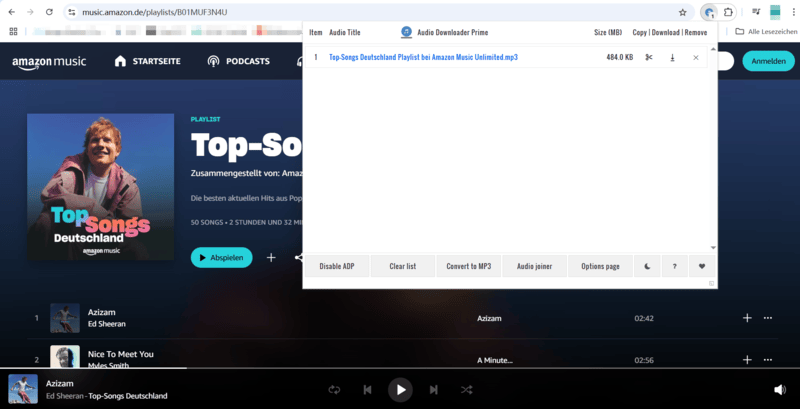Image resolution: width=800 pixels, height=409 pixels.
Task: Remove the Top-Songs Deutschland MP3 item
Action: pos(696,58)
